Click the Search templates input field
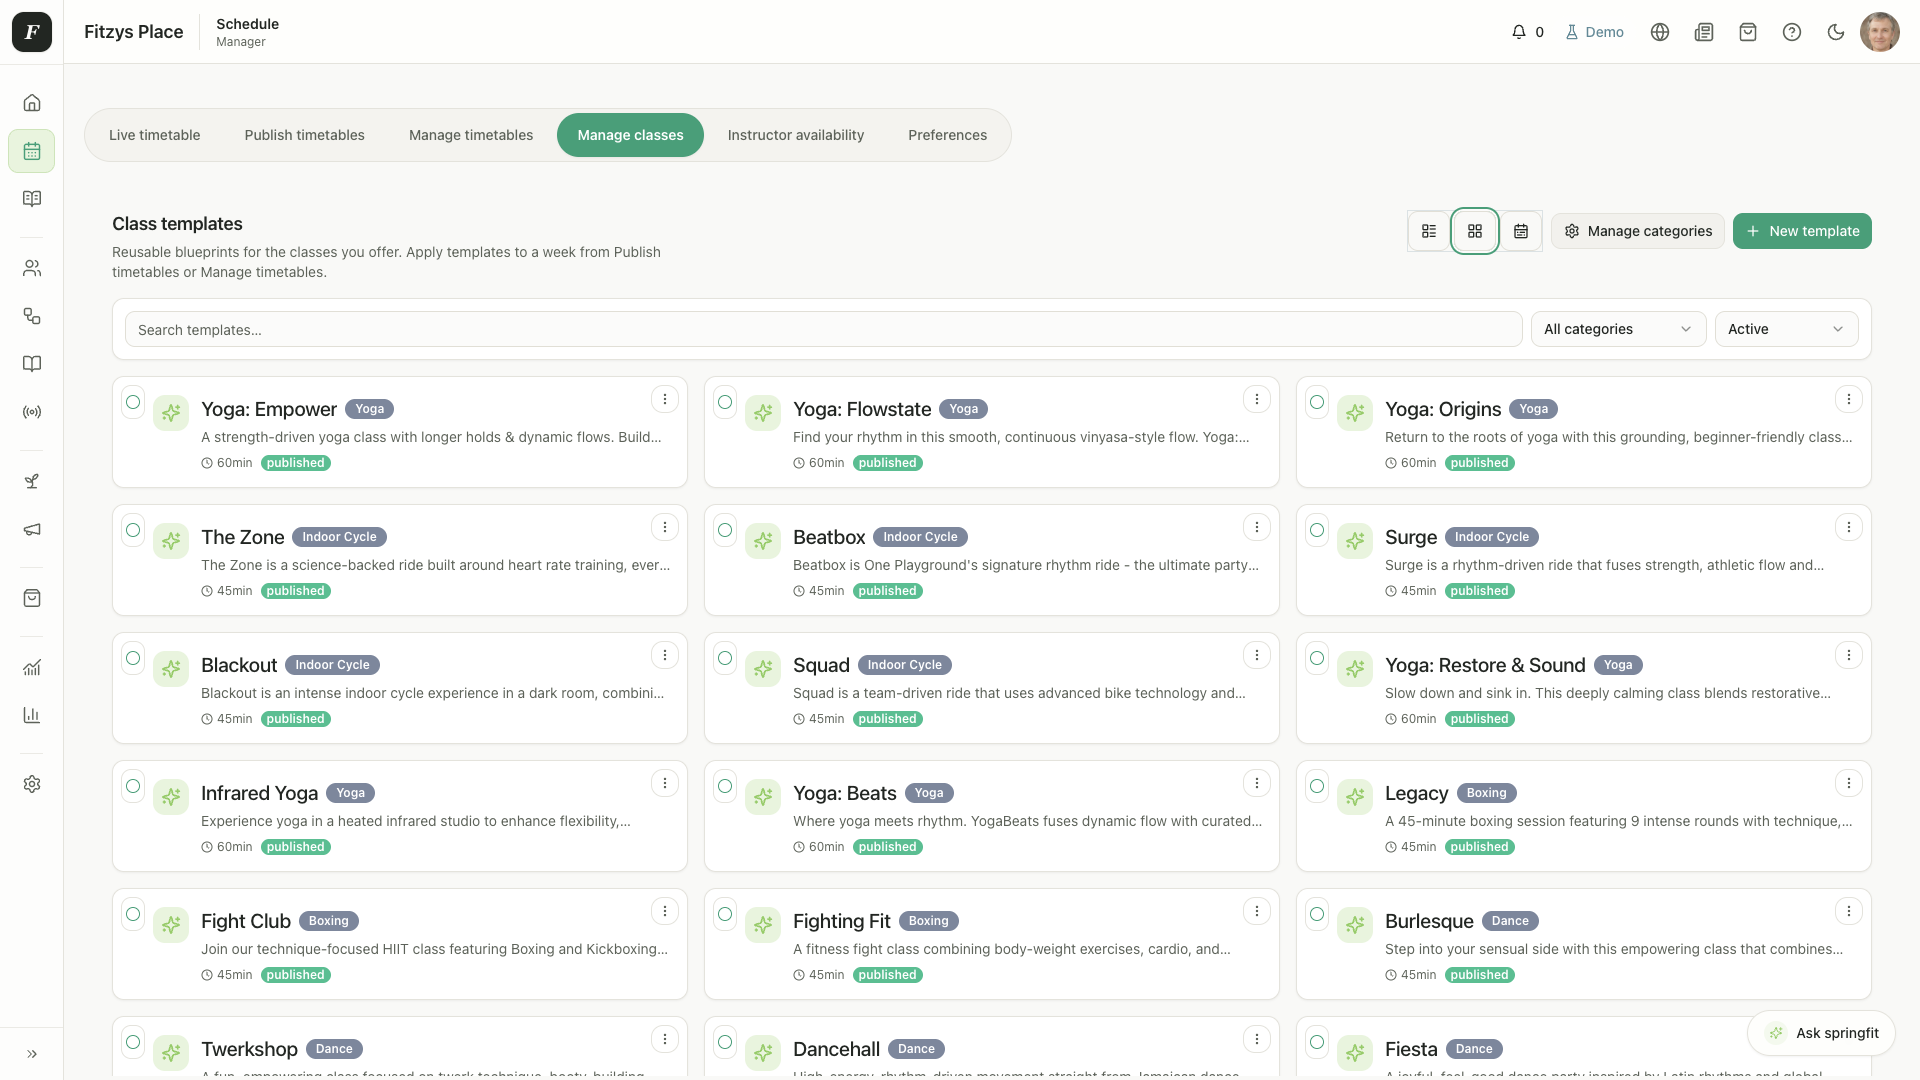The image size is (1920, 1080). click(x=823, y=329)
